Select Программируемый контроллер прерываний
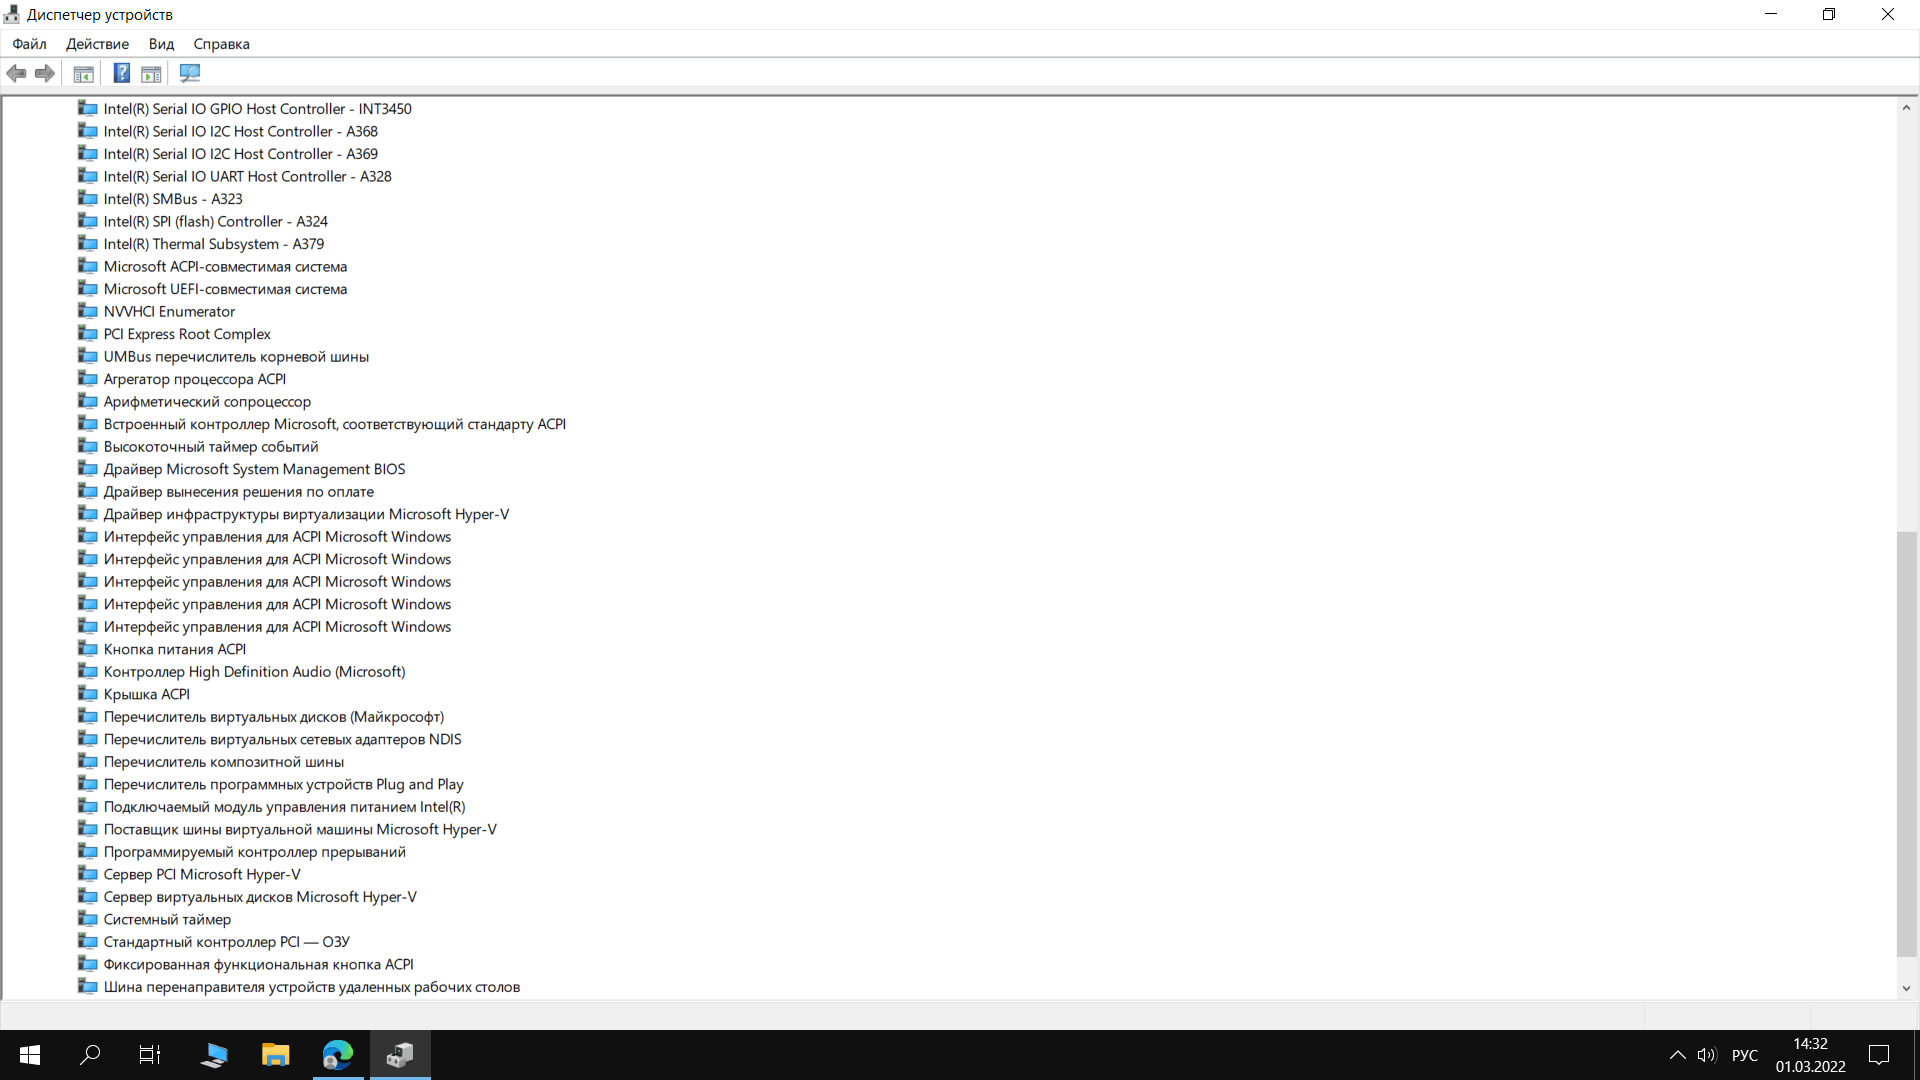Viewport: 1920px width, 1080px height. click(x=254, y=851)
